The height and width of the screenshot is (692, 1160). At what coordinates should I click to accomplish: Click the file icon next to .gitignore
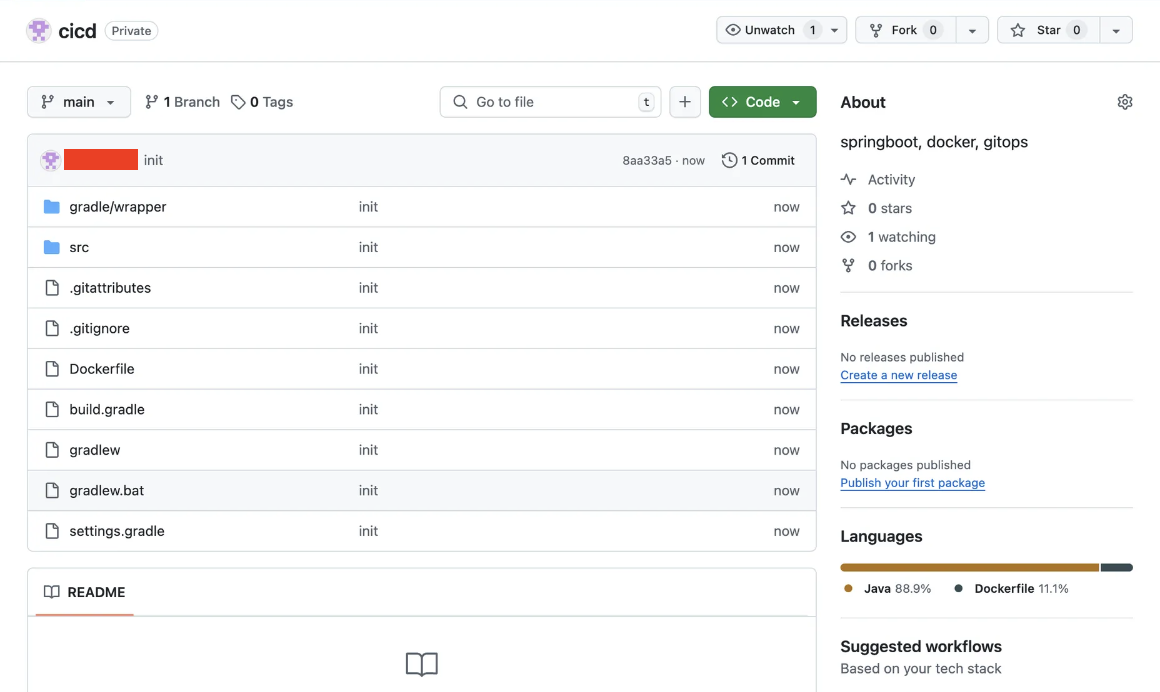52,329
